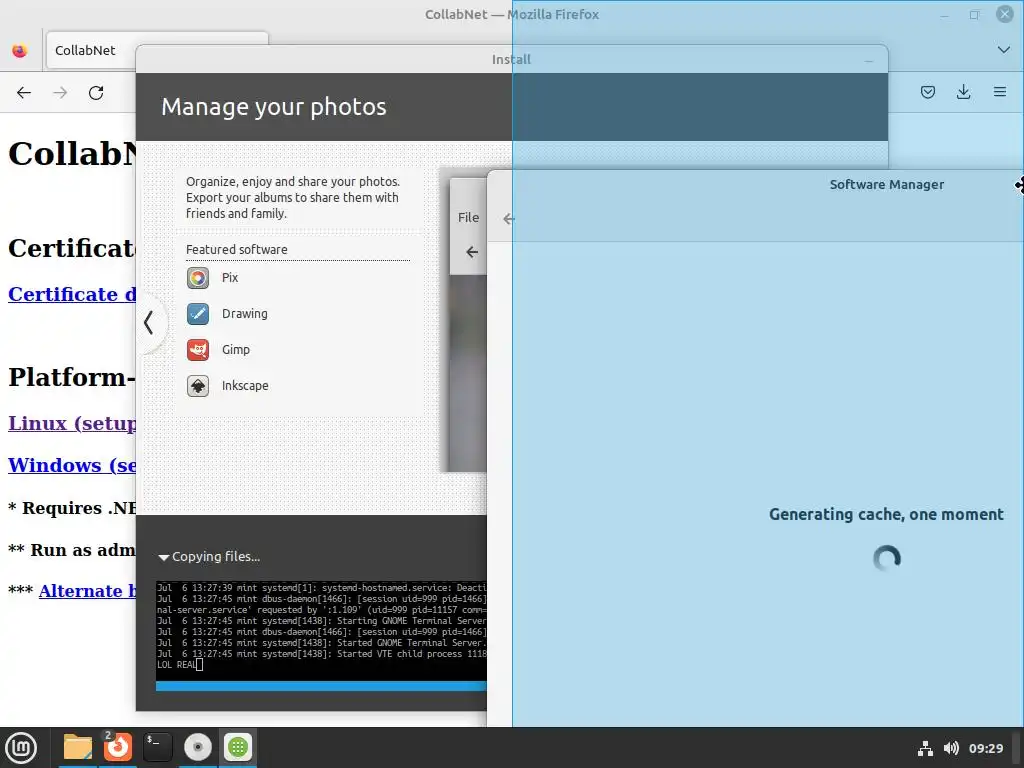Click the 'Inkscape' label in Featured software
1024x768 pixels.
click(x=245, y=385)
